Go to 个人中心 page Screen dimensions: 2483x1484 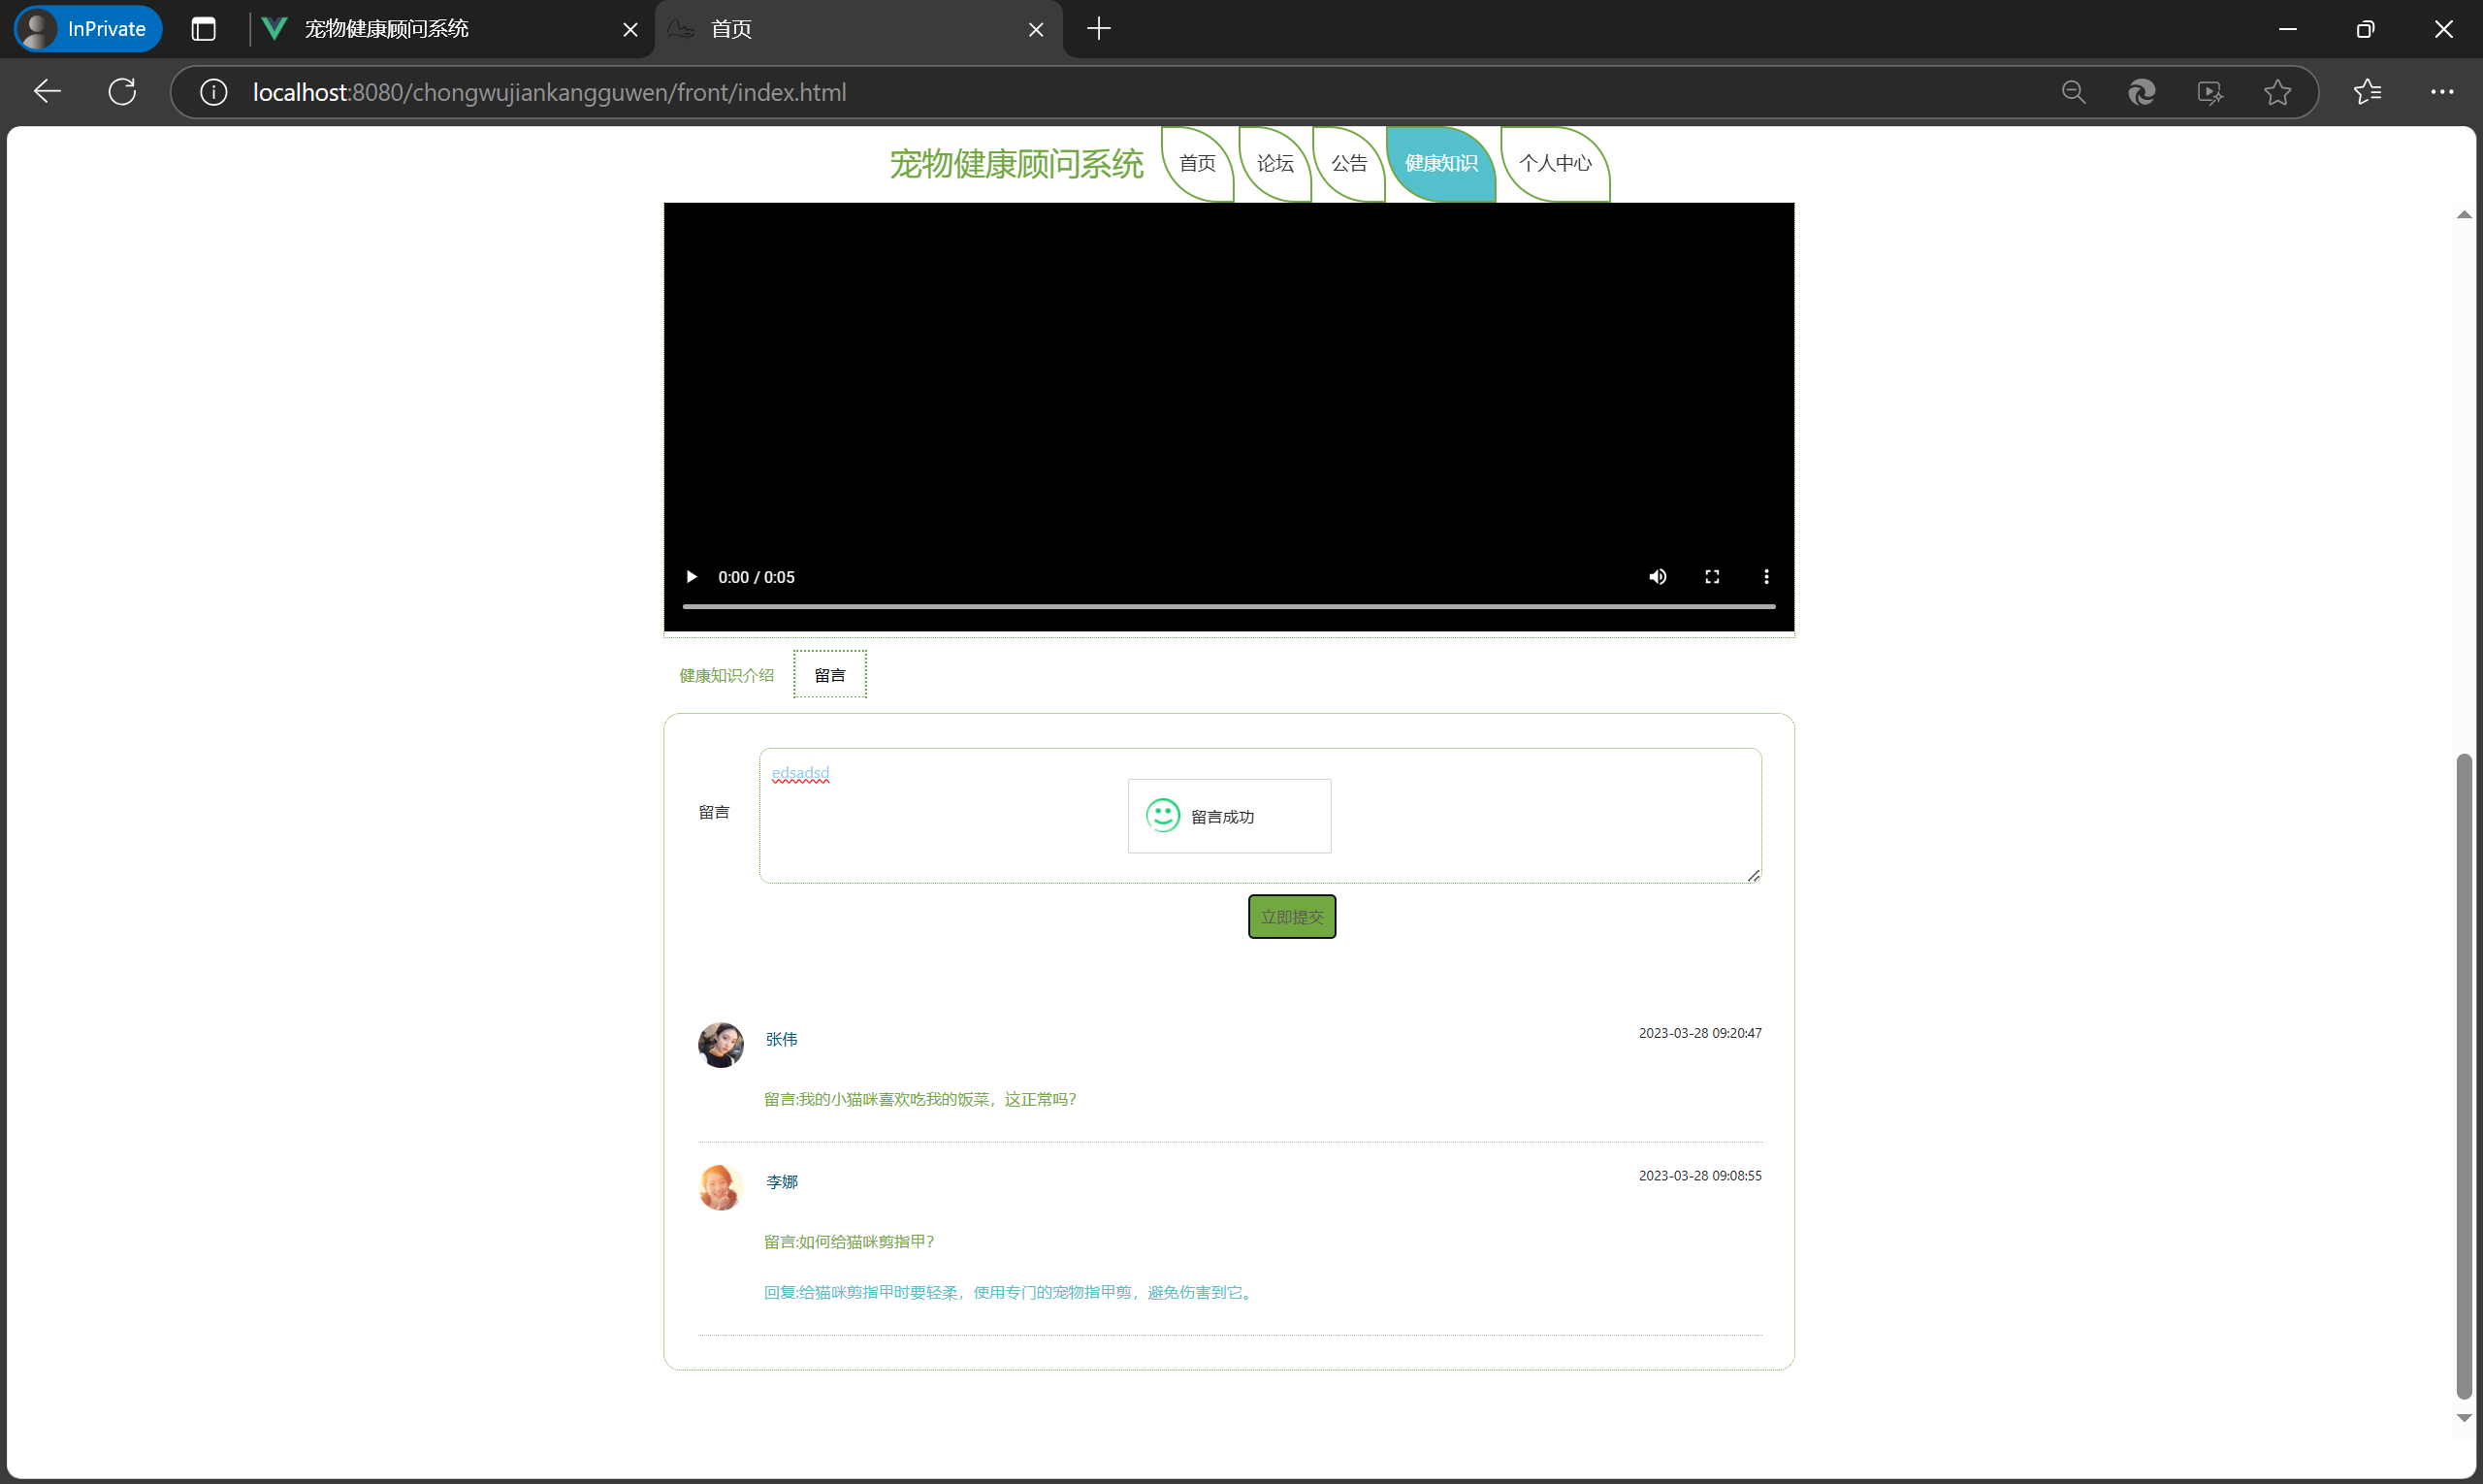(x=1554, y=163)
